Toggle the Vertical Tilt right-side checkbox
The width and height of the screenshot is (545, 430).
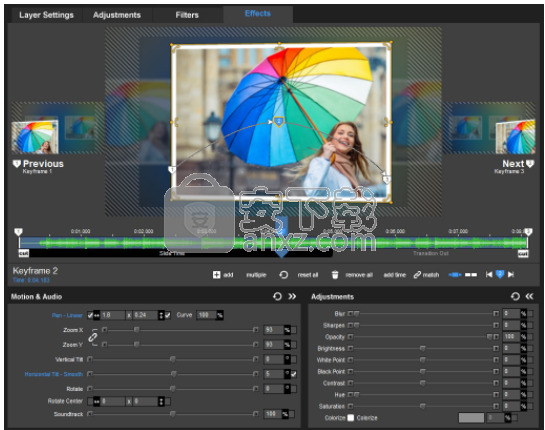(x=294, y=359)
